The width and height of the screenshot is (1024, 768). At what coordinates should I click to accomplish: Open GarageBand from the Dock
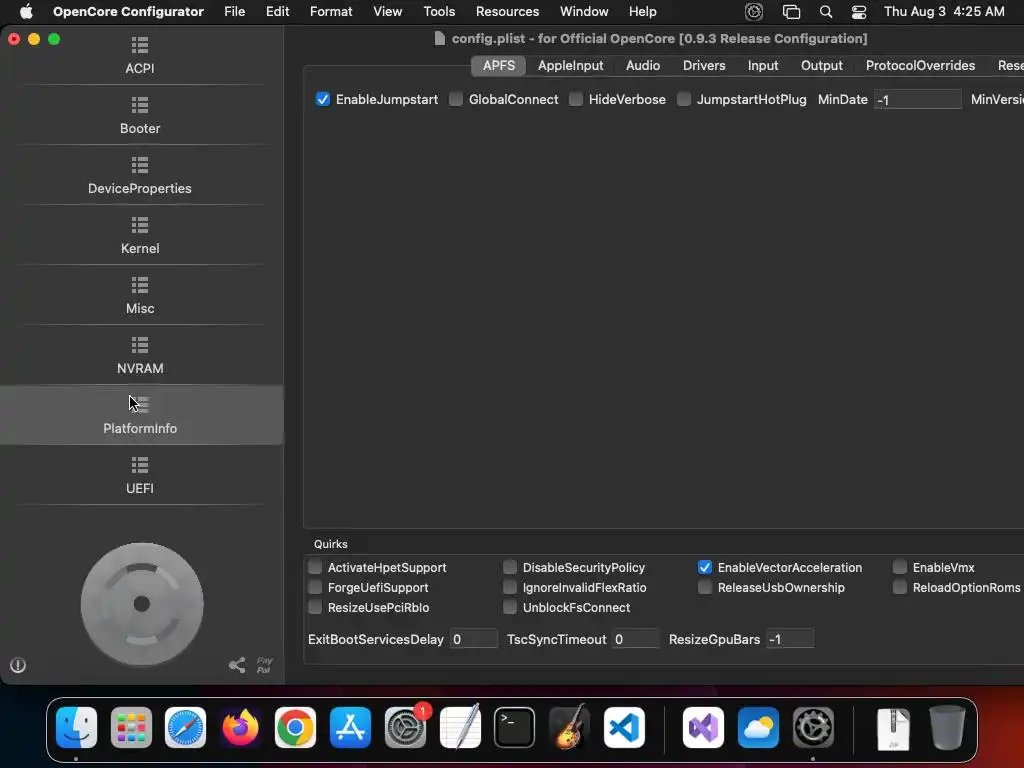click(x=569, y=727)
